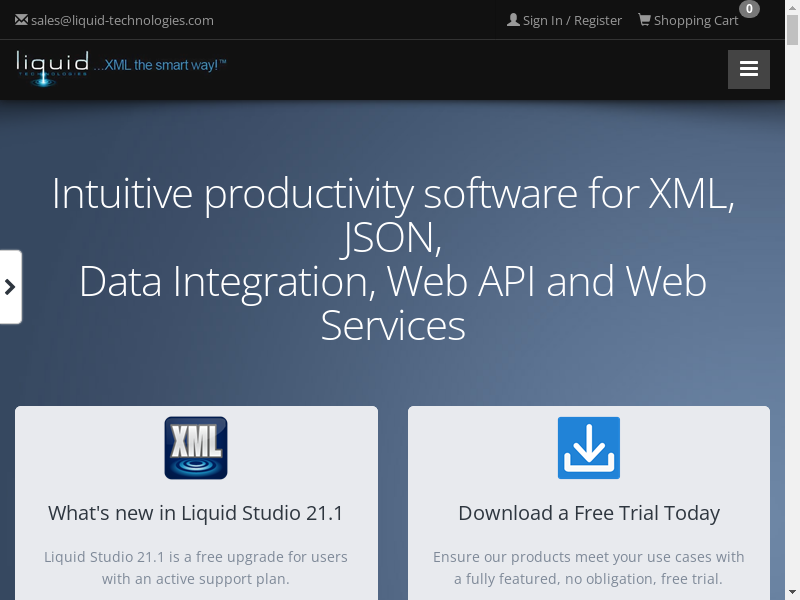Image resolution: width=800 pixels, height=600 pixels.
Task: Click the Liquid Technologies logo
Action: point(53,67)
